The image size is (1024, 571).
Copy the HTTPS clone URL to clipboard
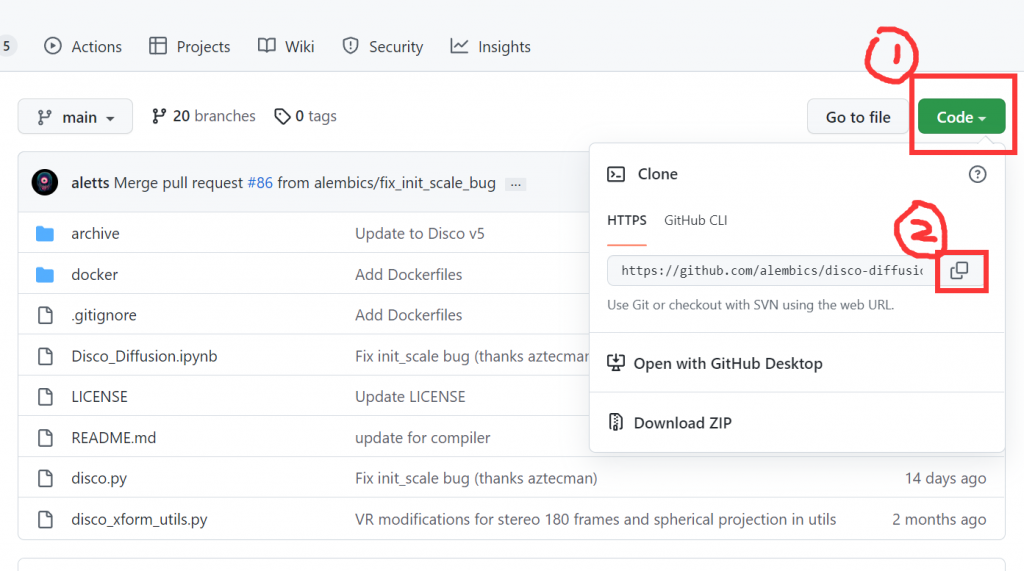(959, 271)
